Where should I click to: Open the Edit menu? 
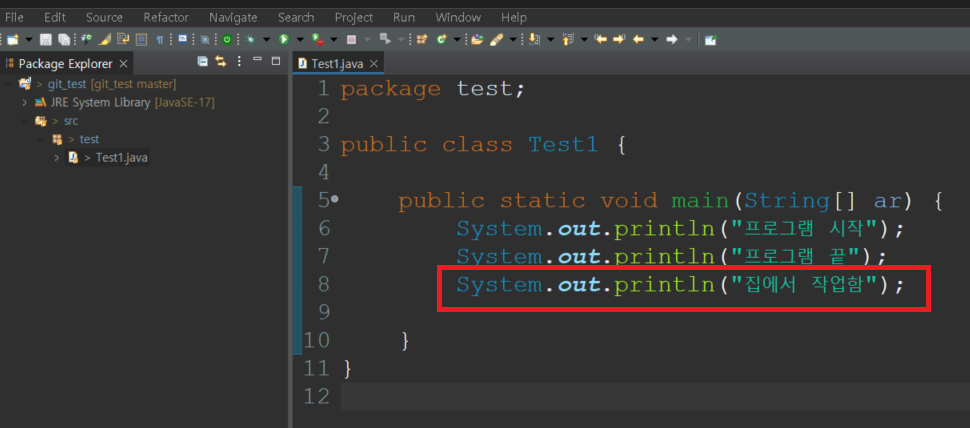54,17
